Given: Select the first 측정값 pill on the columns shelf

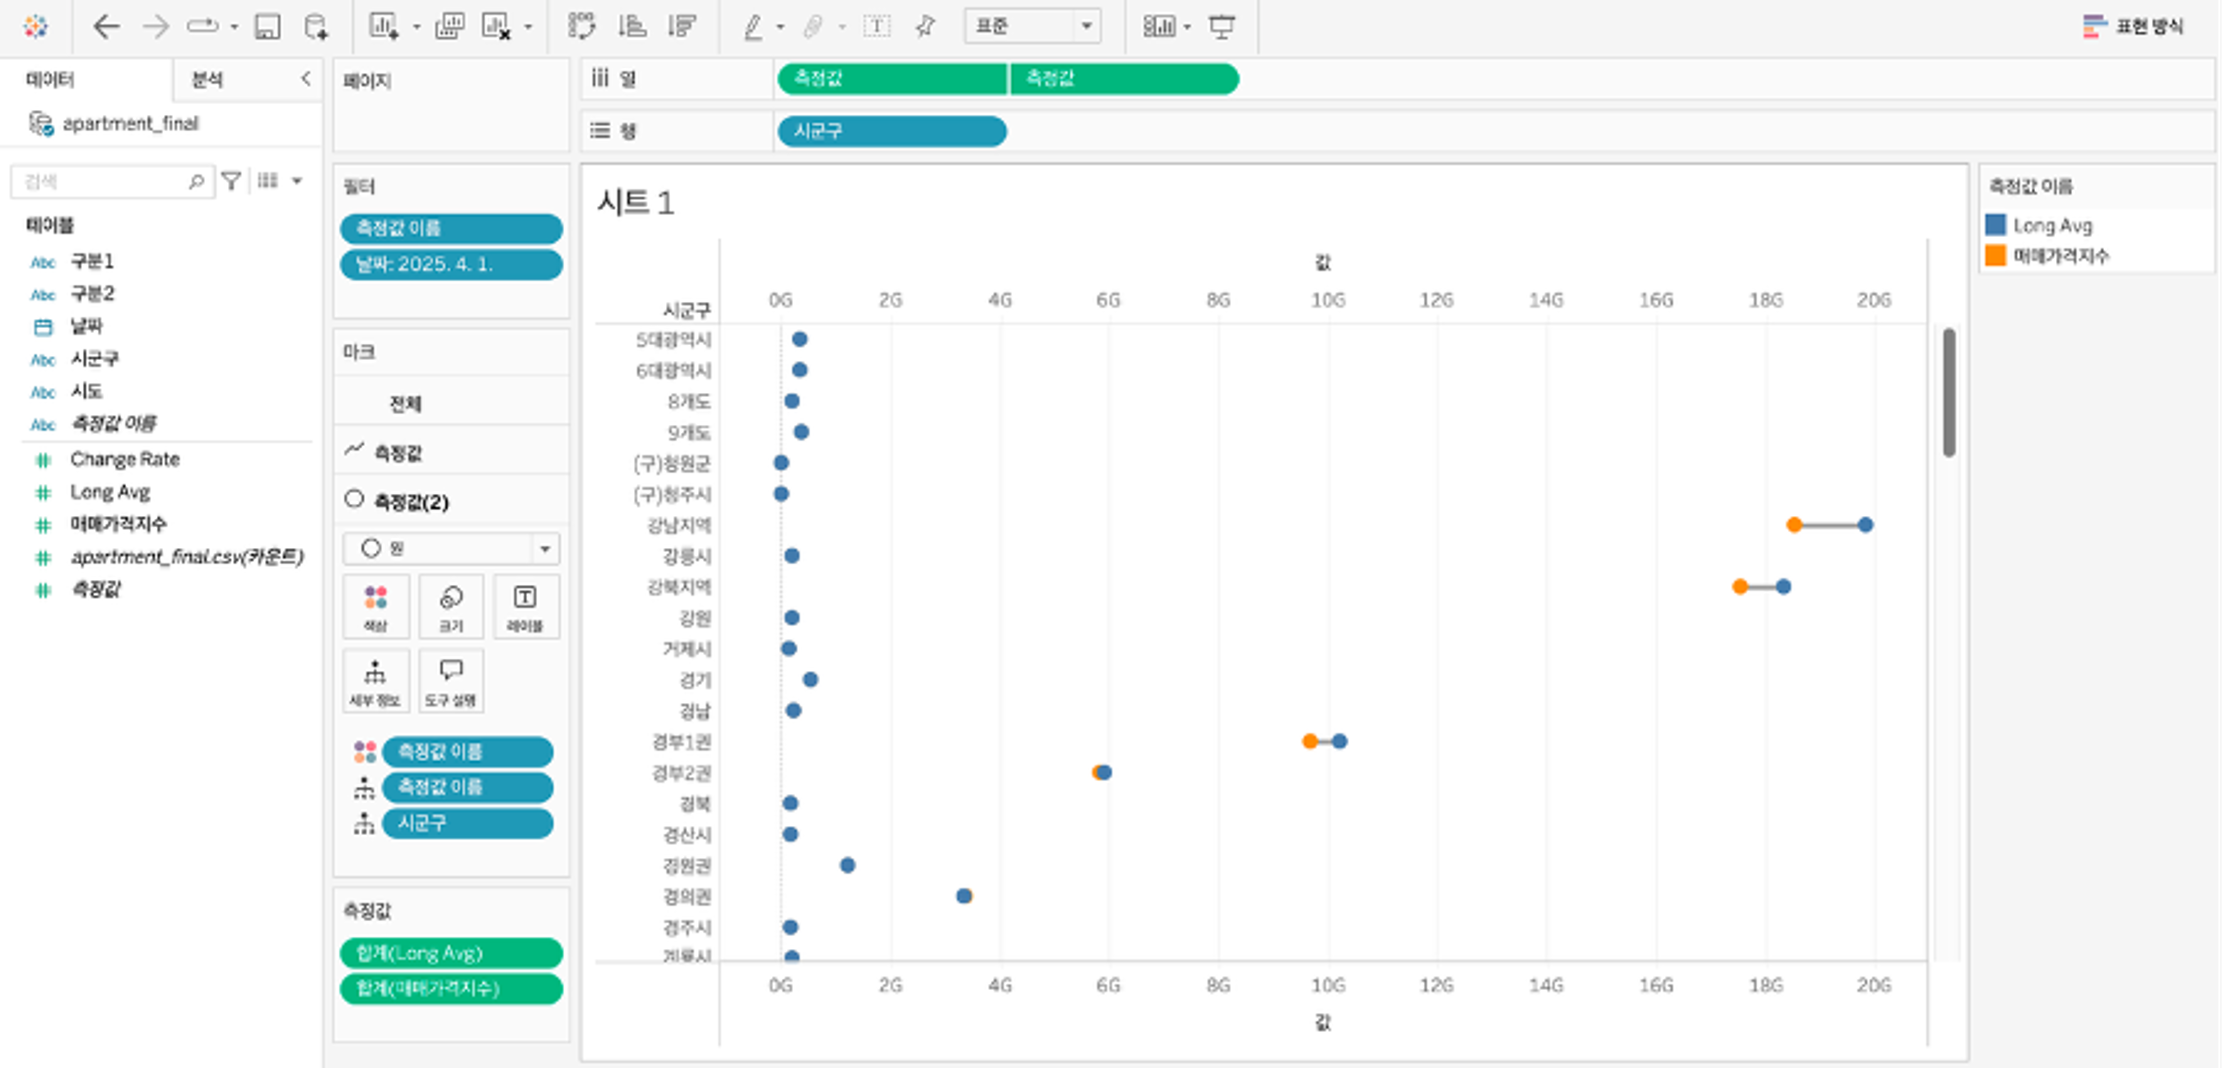Looking at the screenshot, I should (892, 79).
